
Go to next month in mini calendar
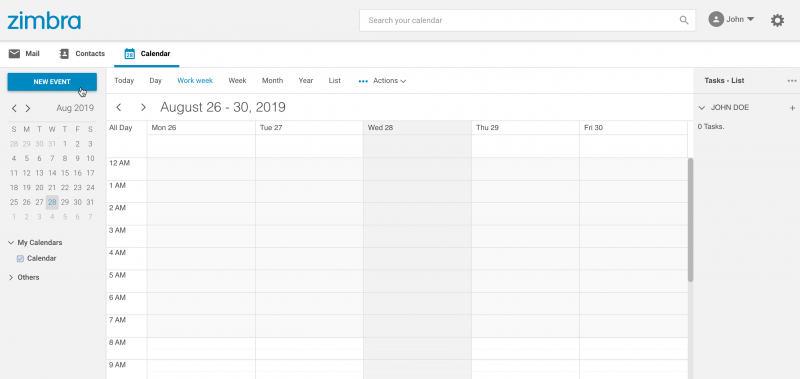[x=28, y=108]
